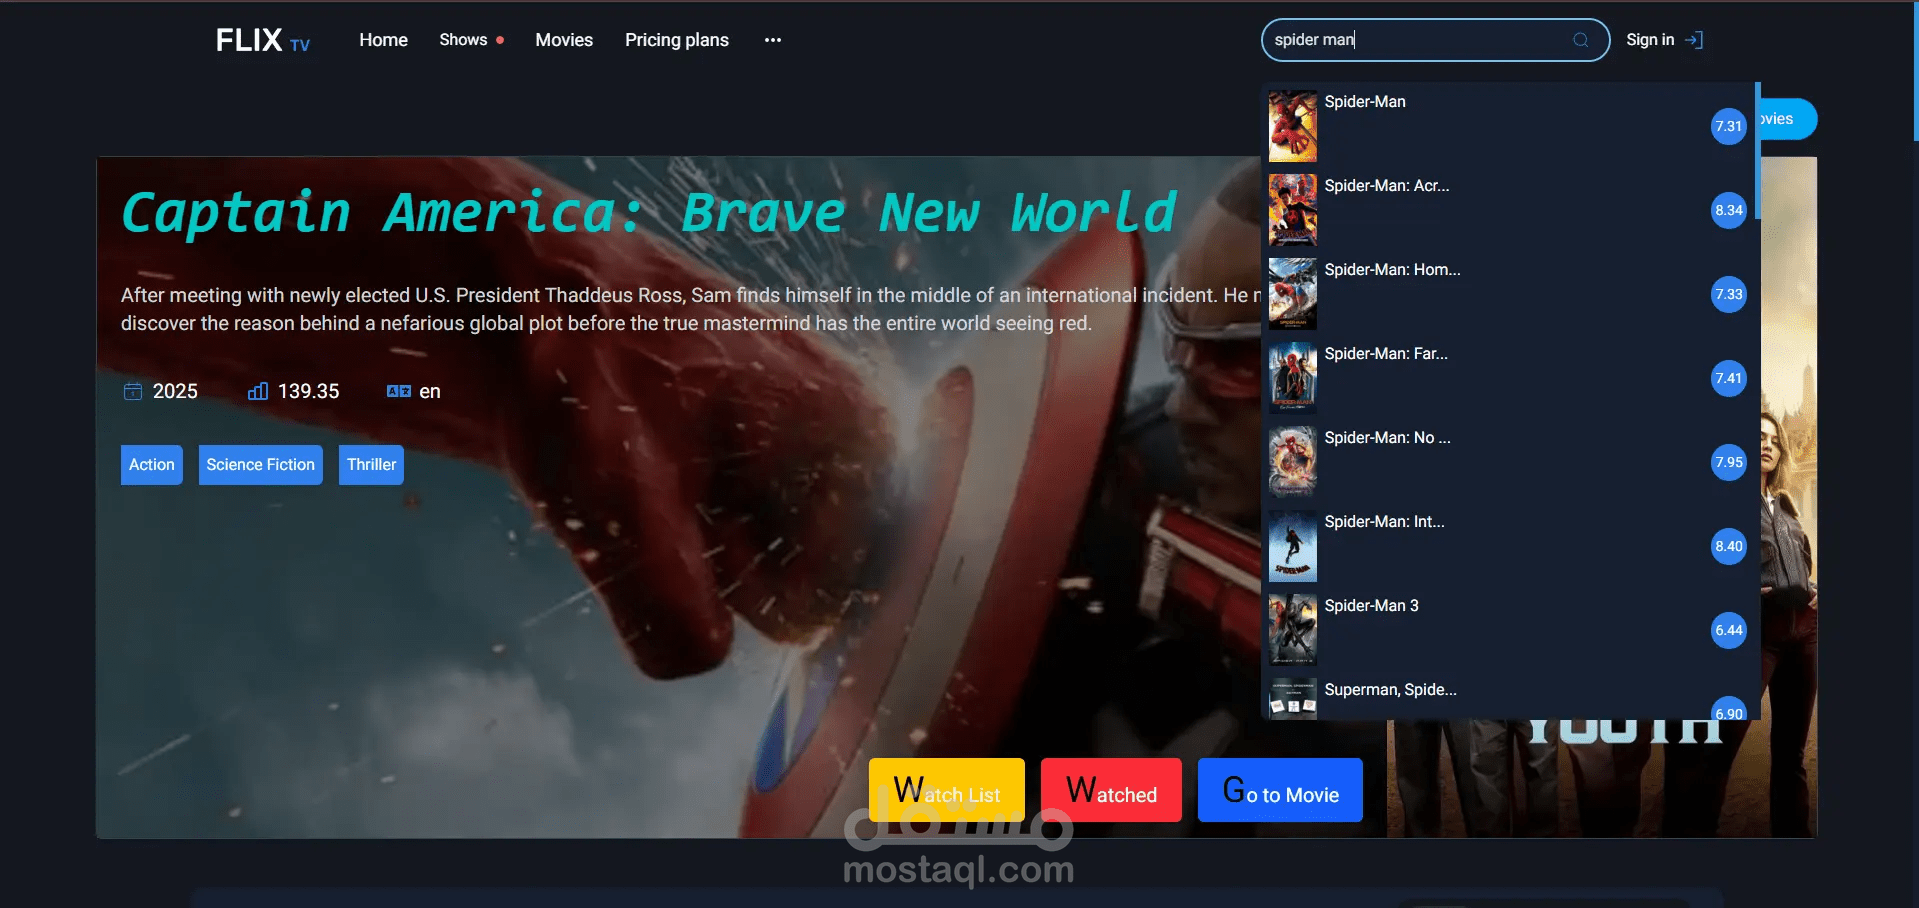This screenshot has width=1919, height=908.
Task: Go to the Home menu item
Action: (383, 40)
